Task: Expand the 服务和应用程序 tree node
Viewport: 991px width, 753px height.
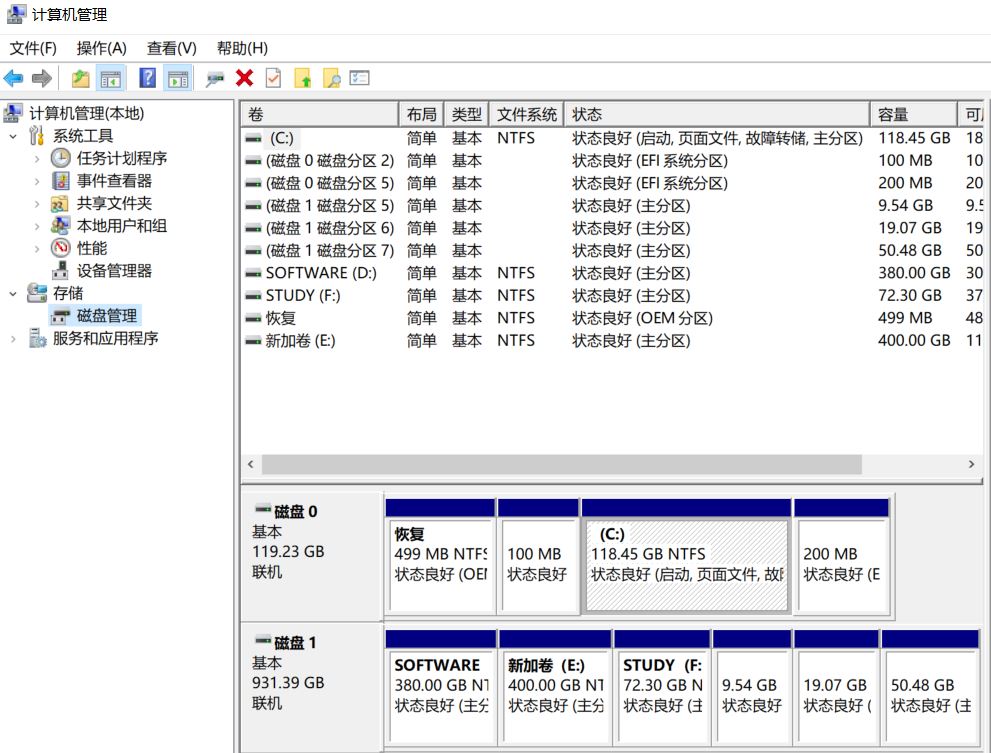Action: pos(13,339)
